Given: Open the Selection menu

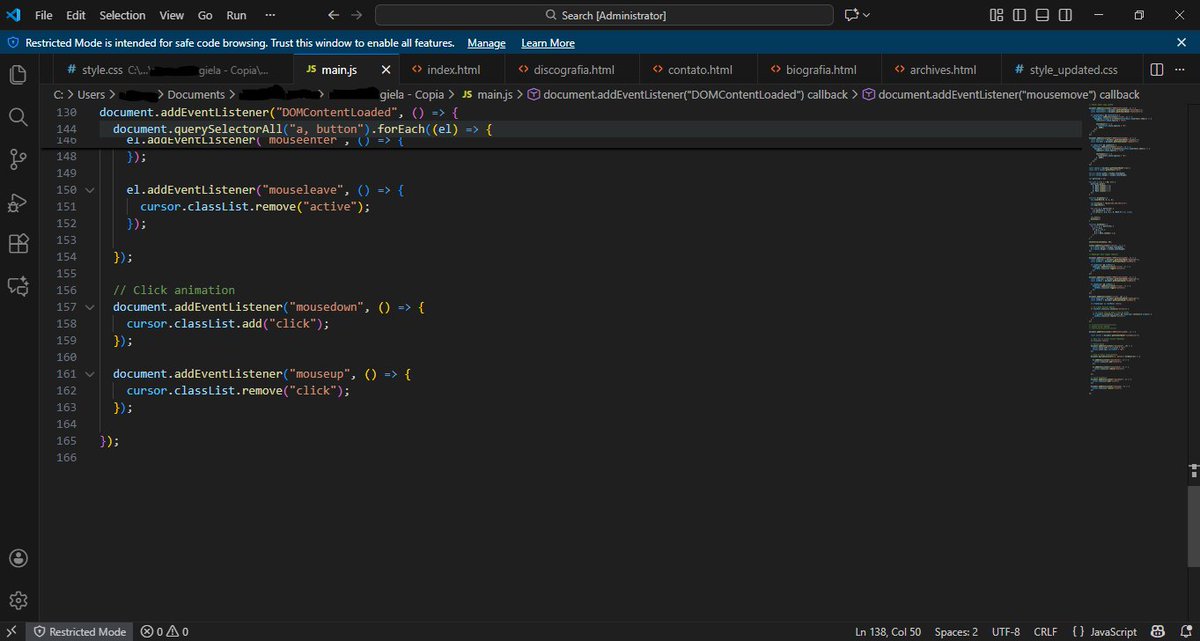Looking at the screenshot, I should [x=122, y=15].
